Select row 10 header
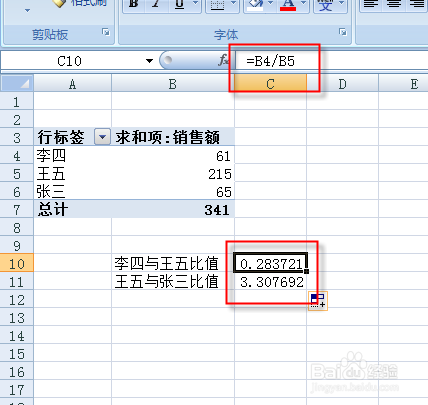428x405 pixels. pos(17,264)
